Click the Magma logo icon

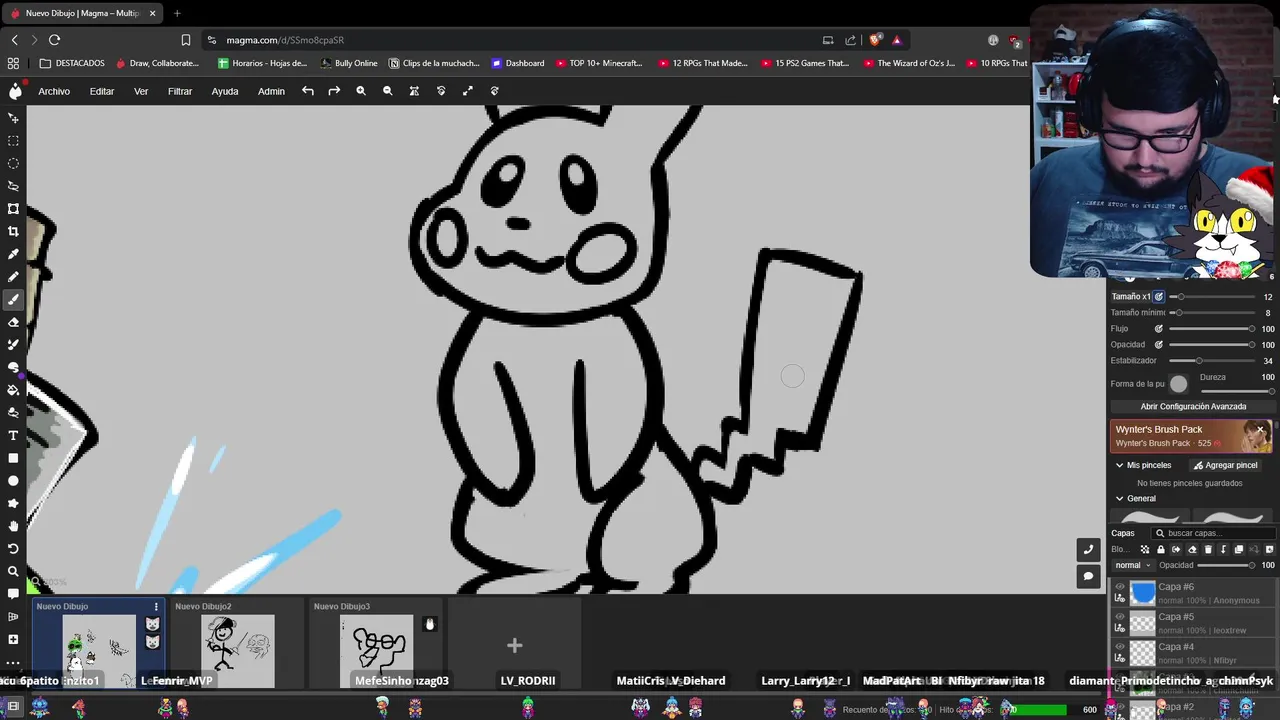coord(15,91)
